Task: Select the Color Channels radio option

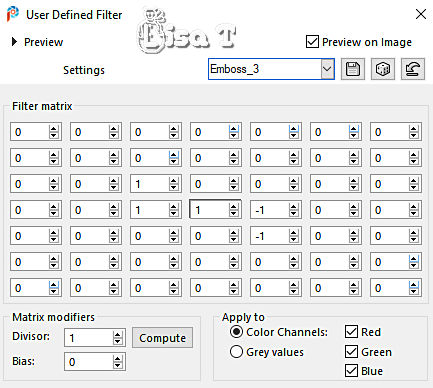Action: coord(236,332)
